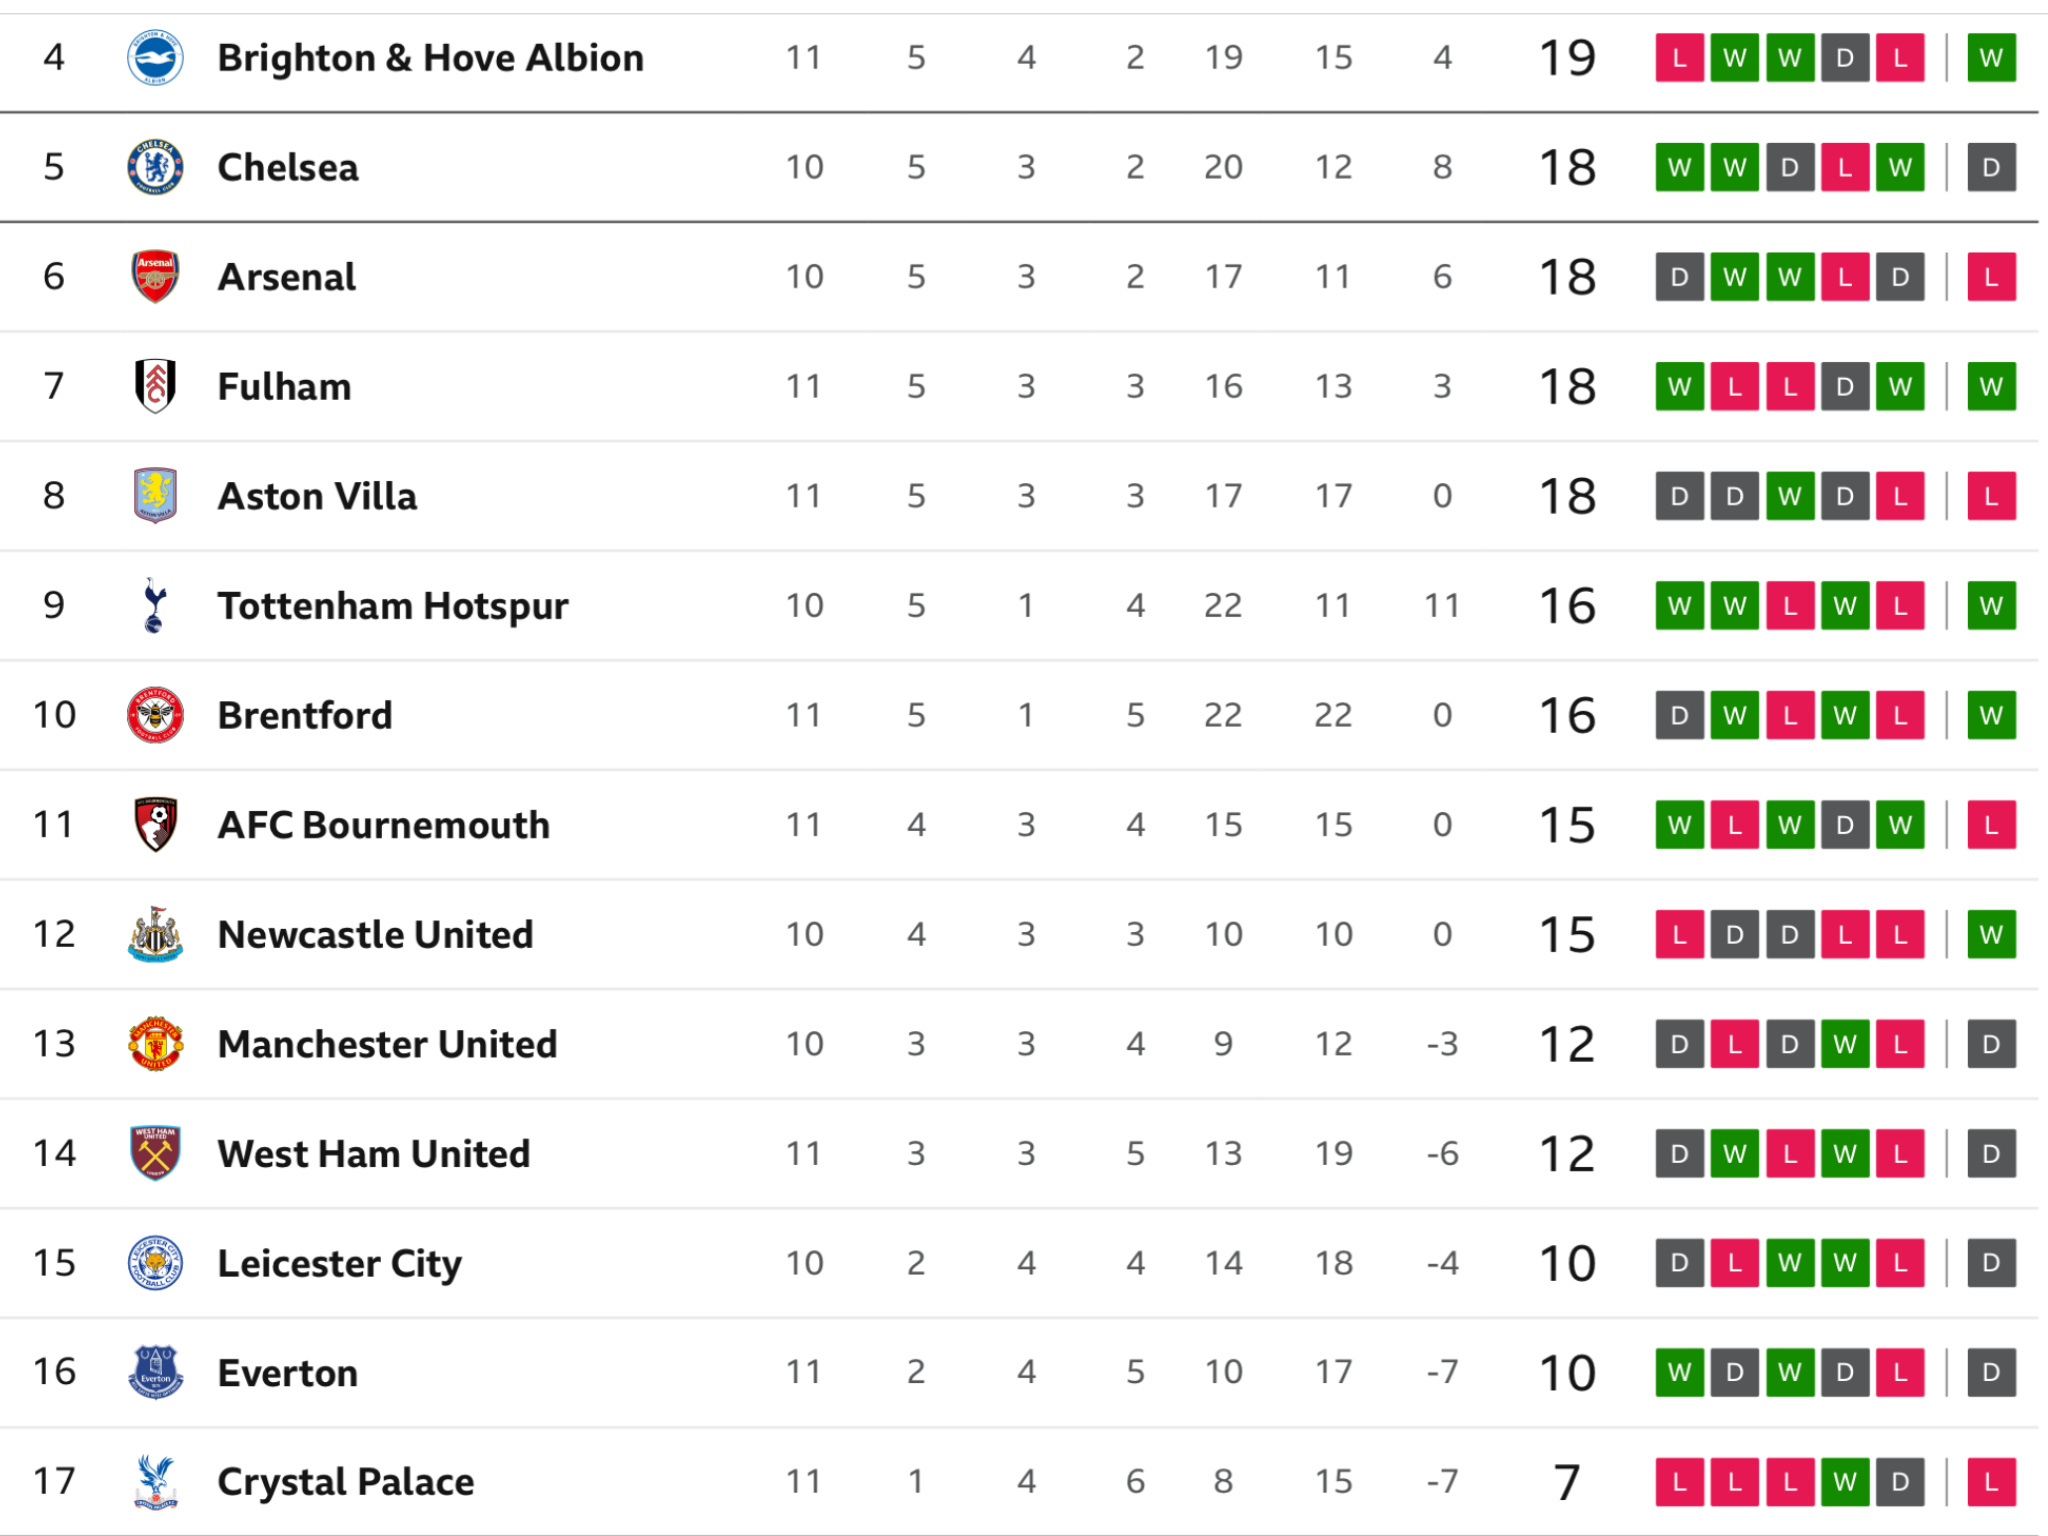Click the Brentford bee badge

click(x=155, y=715)
